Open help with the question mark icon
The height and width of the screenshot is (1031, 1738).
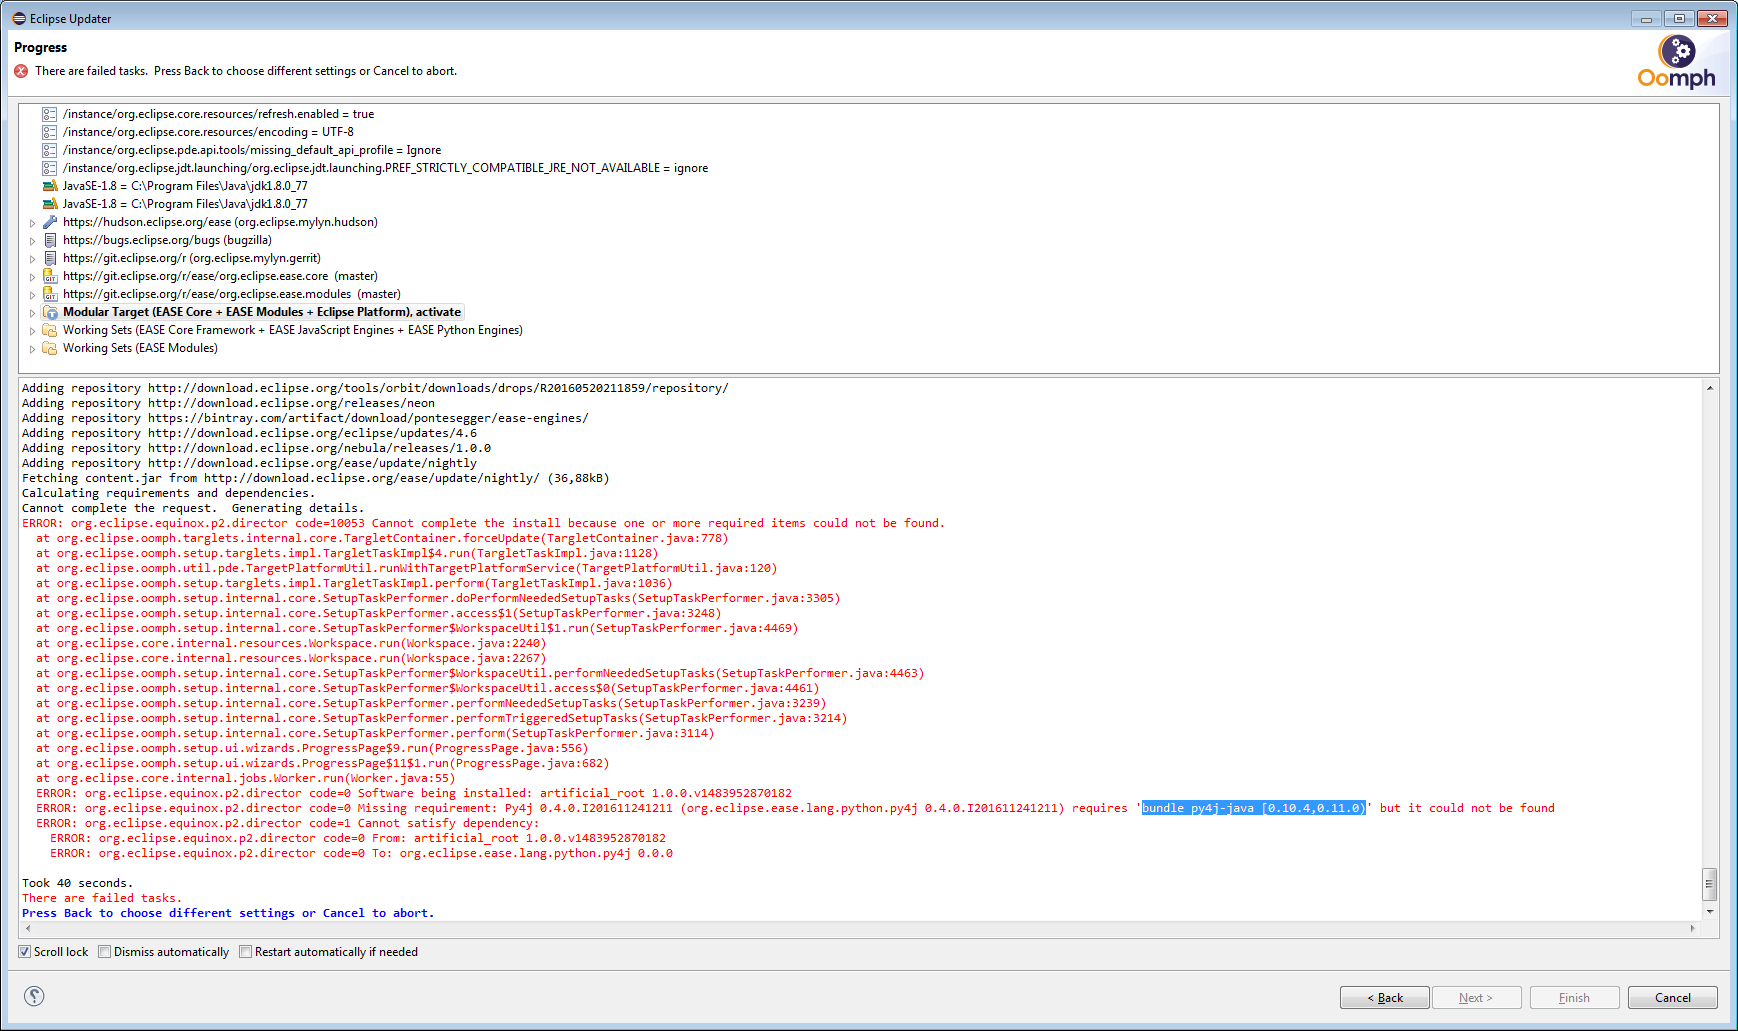(34, 996)
